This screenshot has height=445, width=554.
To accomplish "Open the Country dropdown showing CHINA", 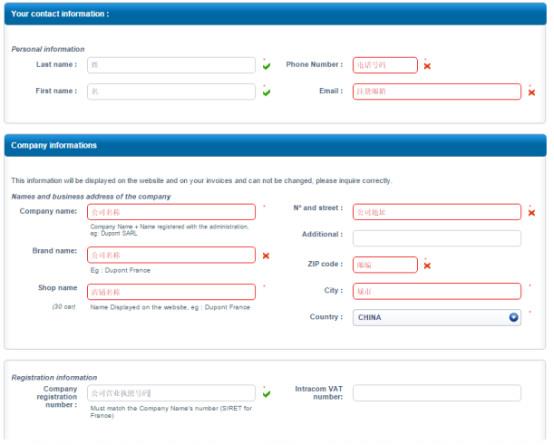I will click(x=437, y=317).
